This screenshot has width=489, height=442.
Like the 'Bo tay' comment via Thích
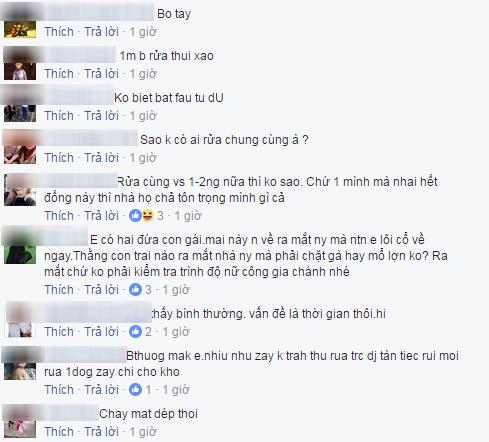coord(59,32)
